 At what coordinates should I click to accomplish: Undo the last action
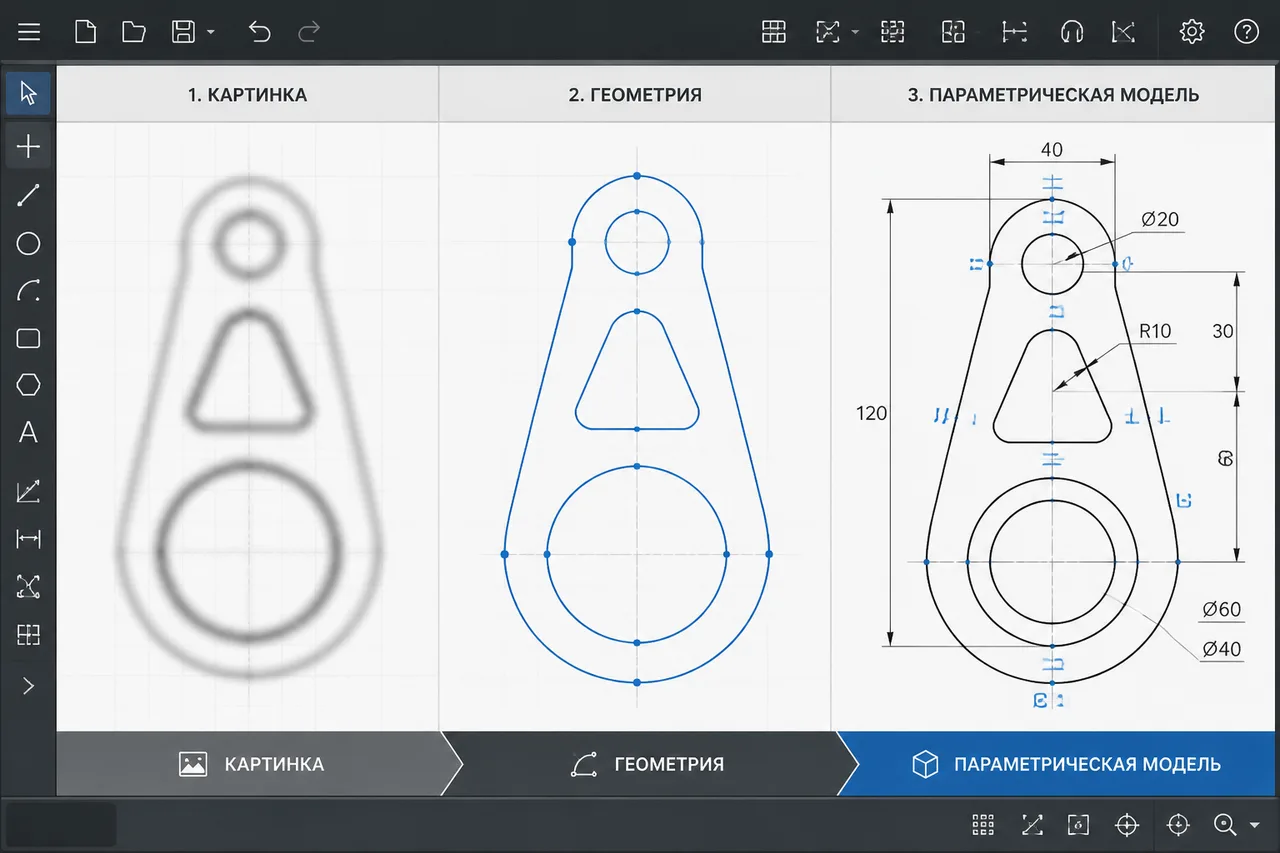259,32
